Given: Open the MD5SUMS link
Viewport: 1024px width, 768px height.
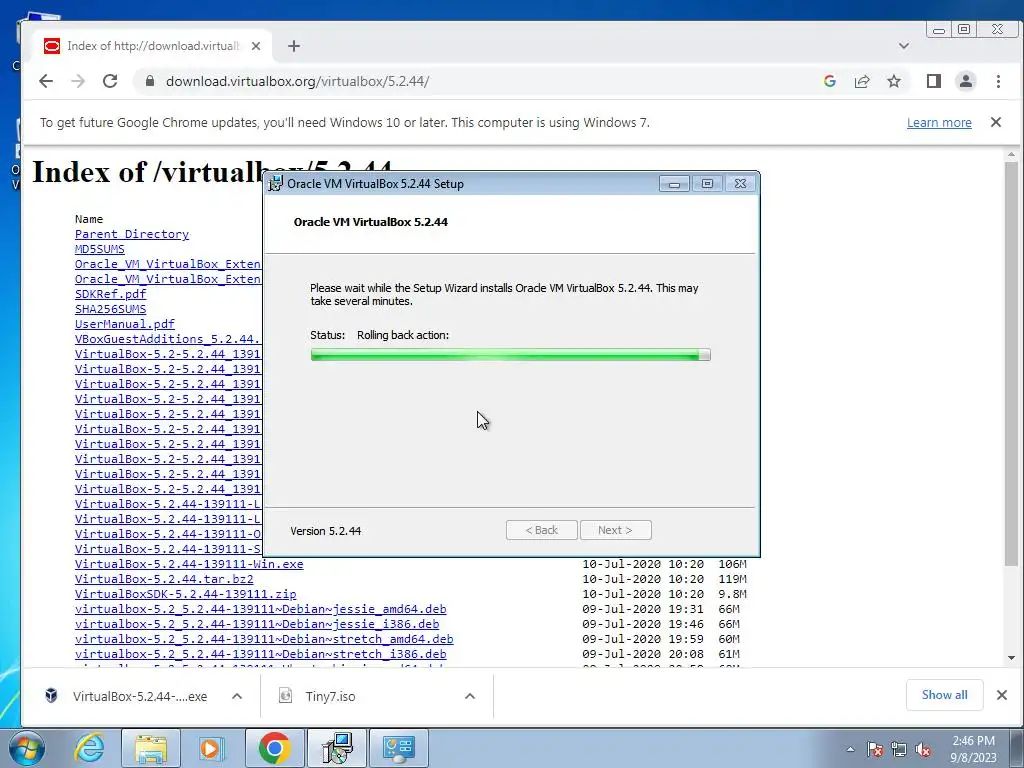Looking at the screenshot, I should pyautogui.click(x=99, y=249).
